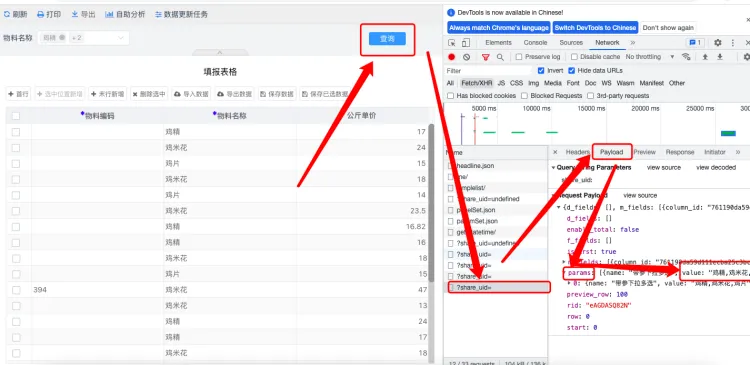Check the Blocked Requests checkbox

pyautogui.click(x=524, y=96)
